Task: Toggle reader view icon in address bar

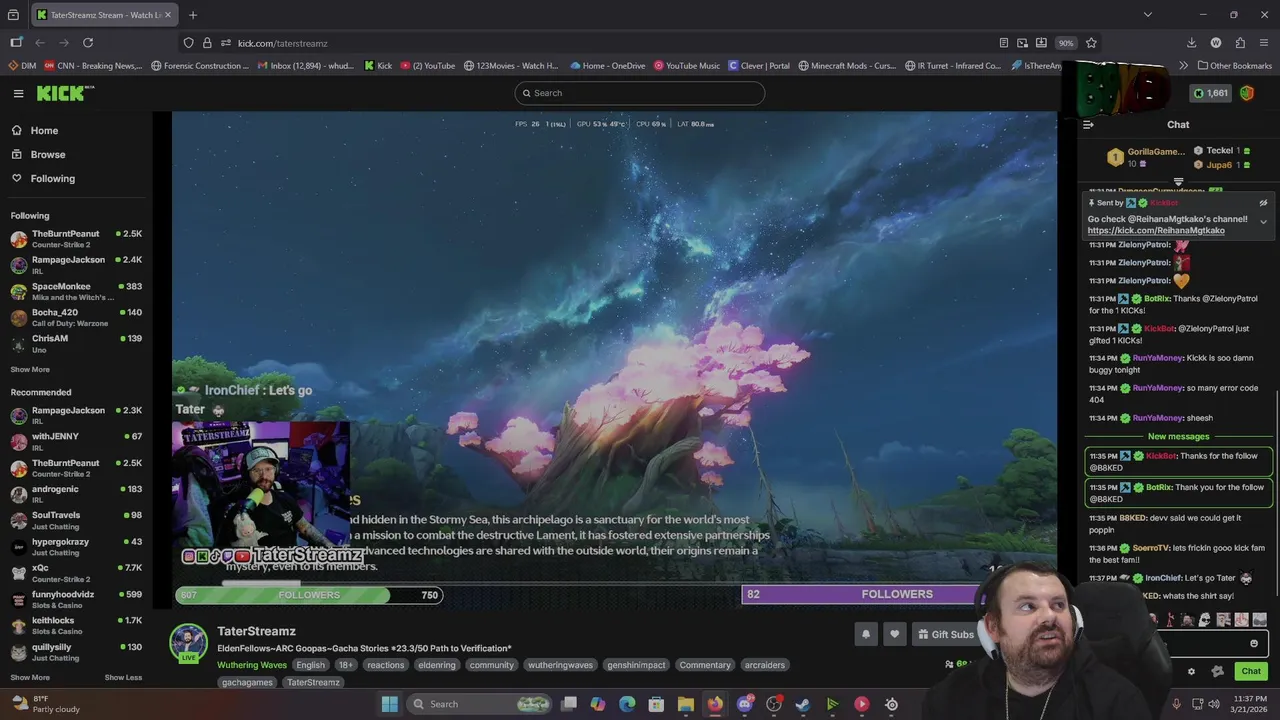Action: click(1003, 43)
